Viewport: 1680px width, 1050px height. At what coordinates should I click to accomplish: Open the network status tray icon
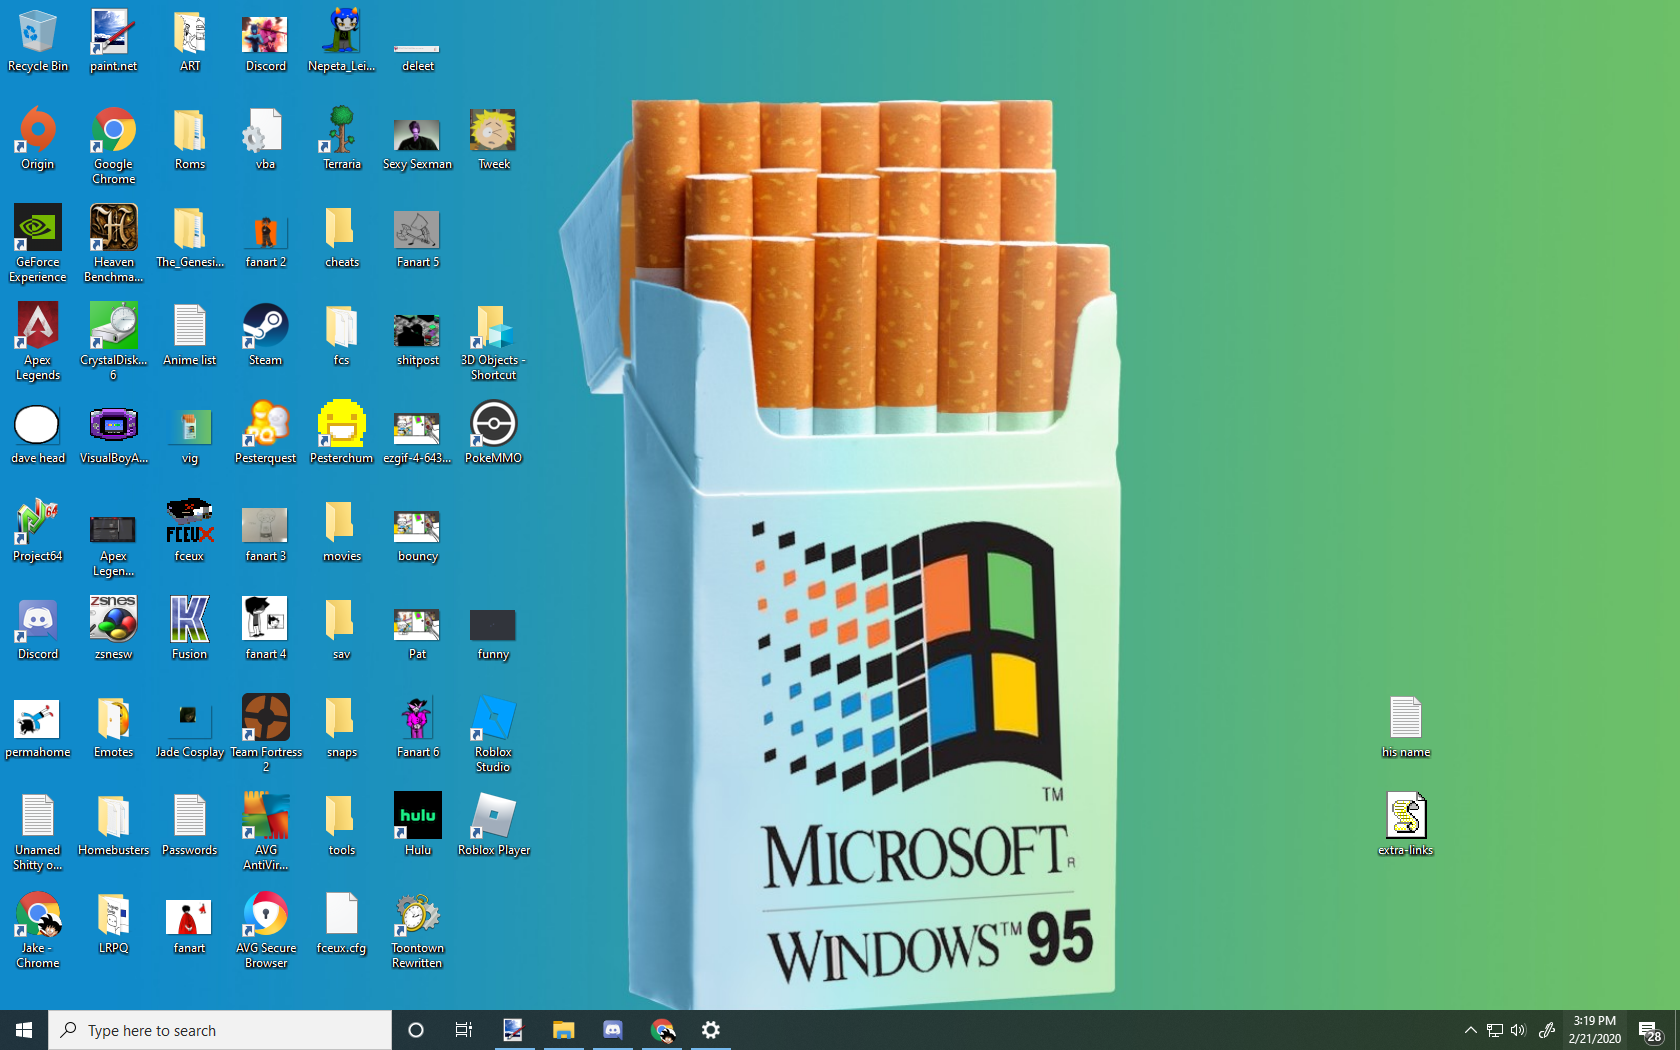[1494, 1030]
